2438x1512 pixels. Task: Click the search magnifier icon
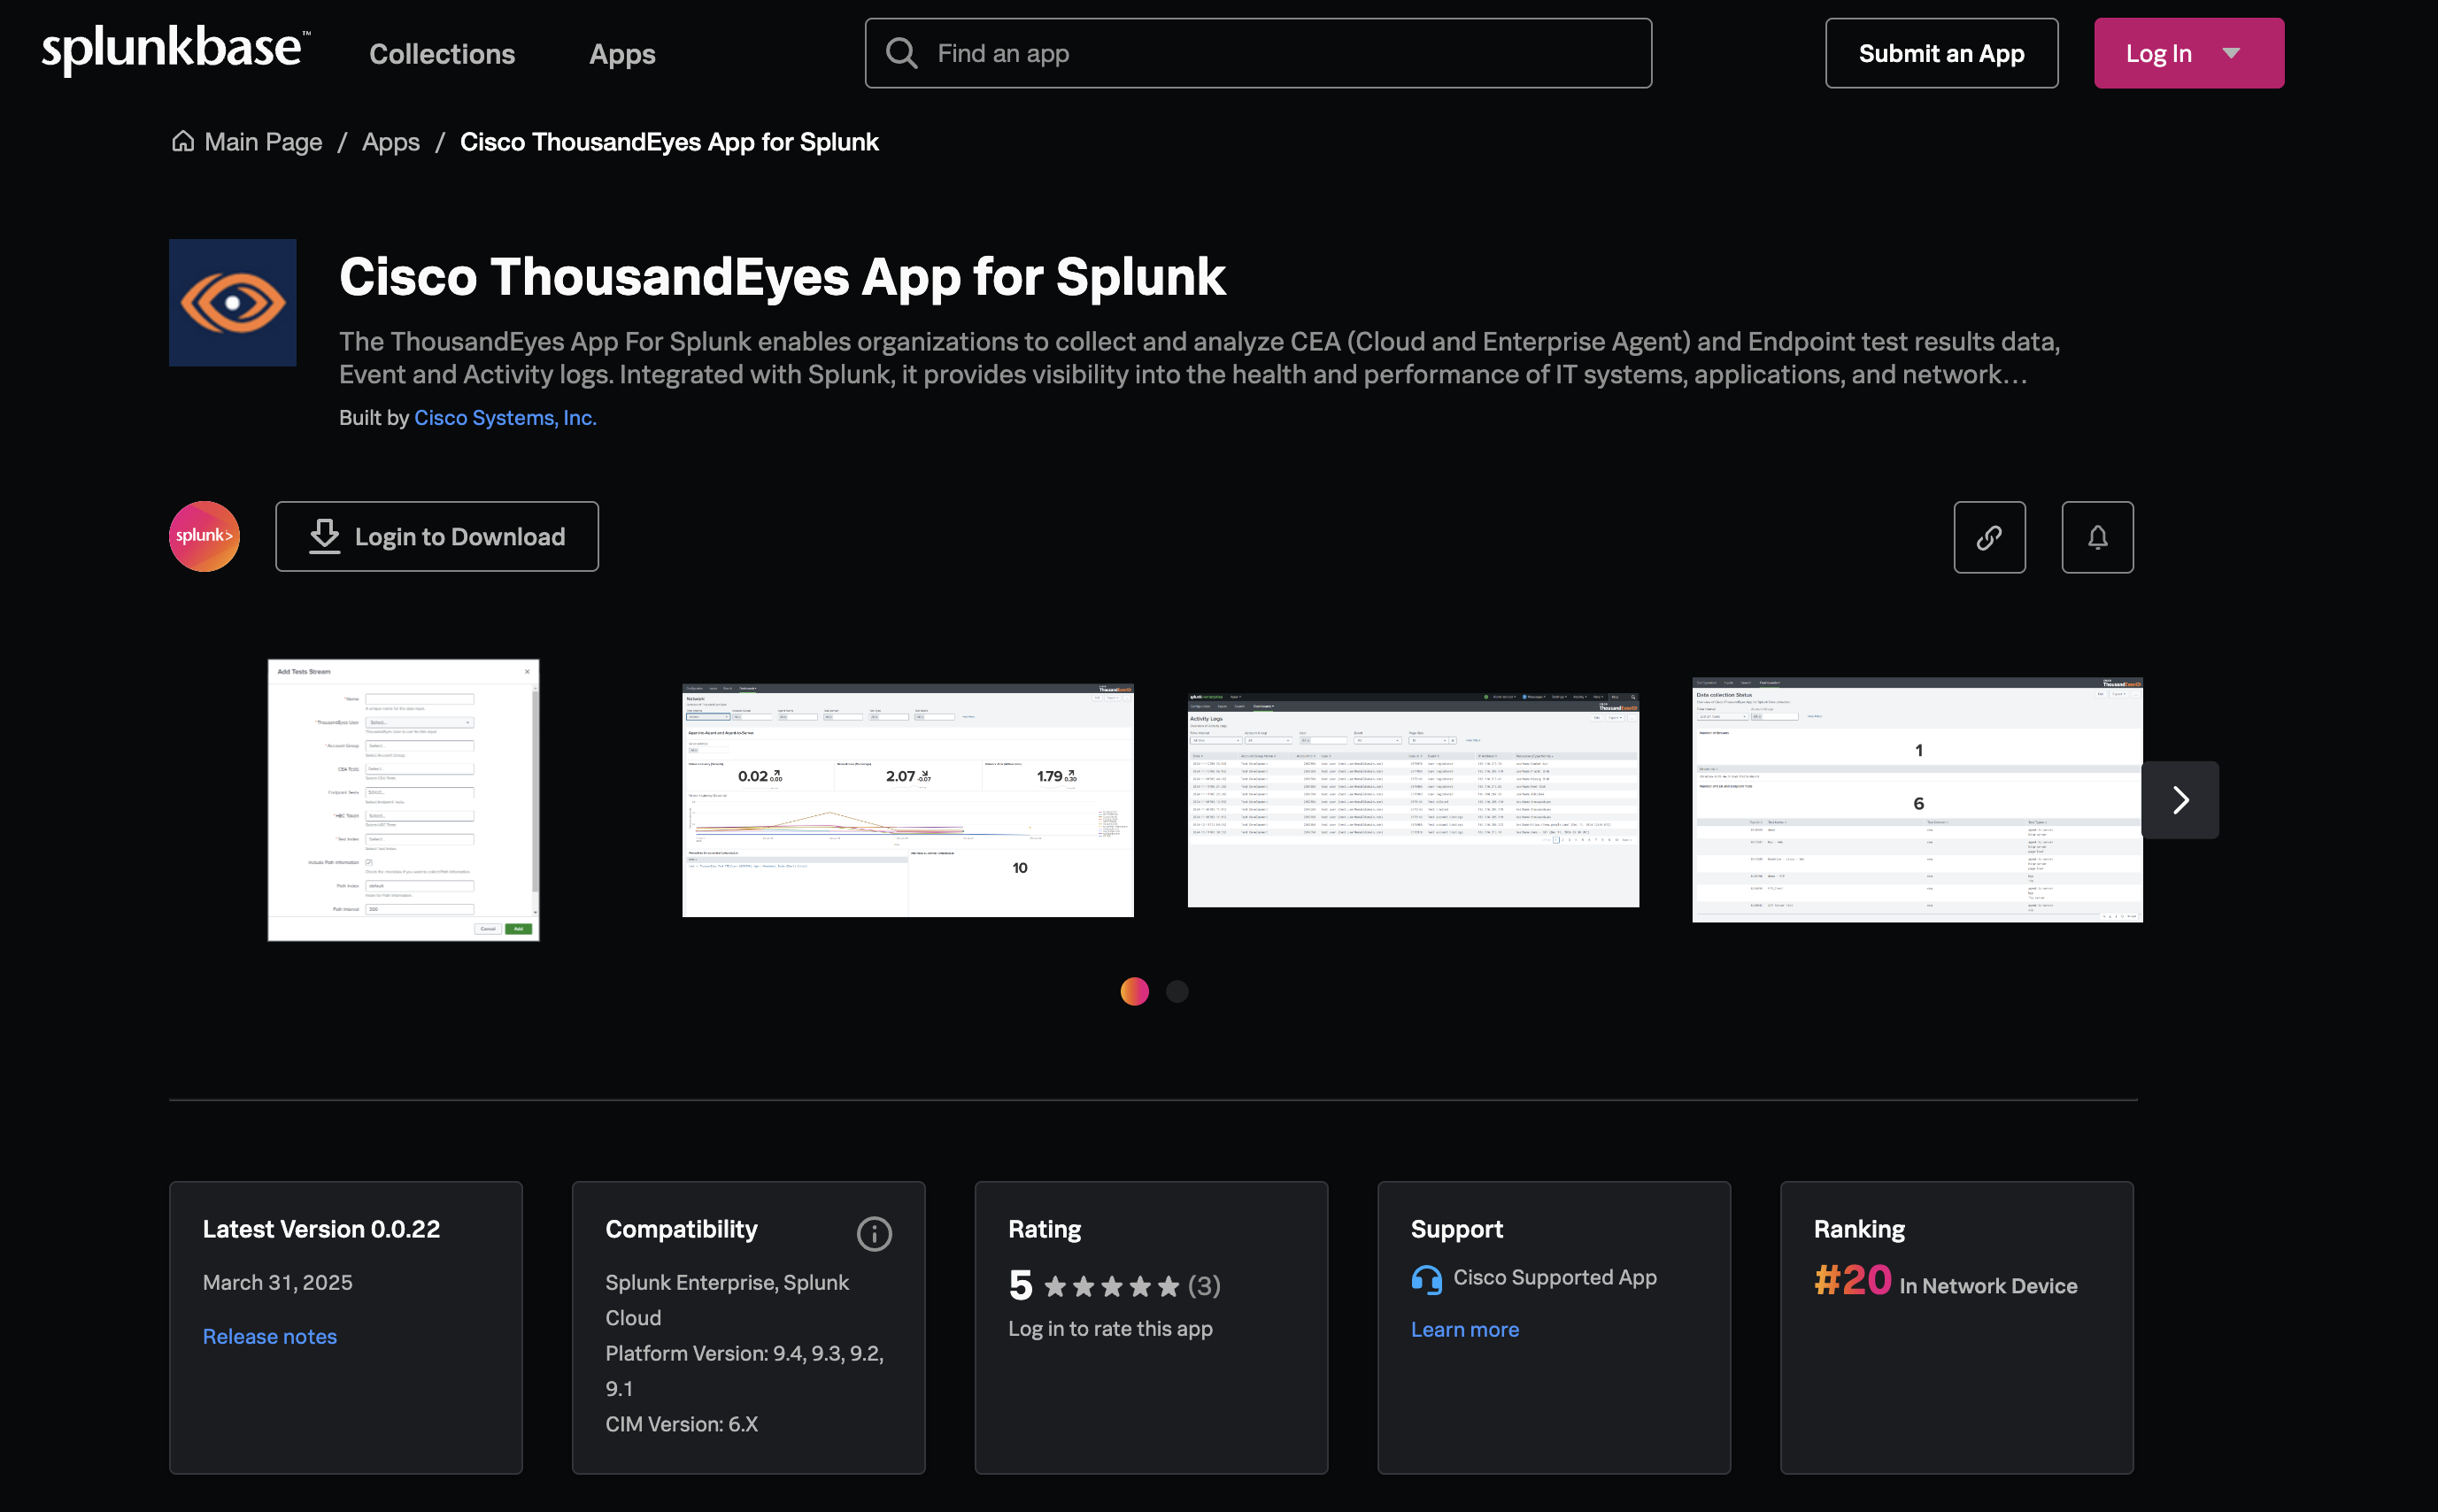click(901, 53)
